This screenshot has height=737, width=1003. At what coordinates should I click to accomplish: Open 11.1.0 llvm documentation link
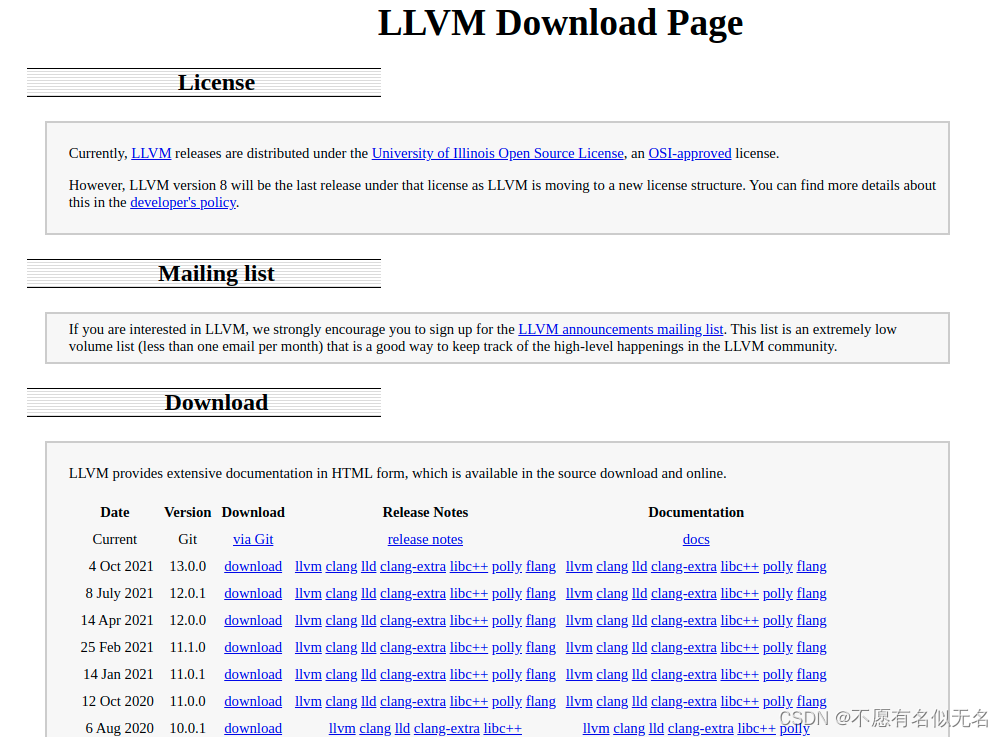point(579,647)
